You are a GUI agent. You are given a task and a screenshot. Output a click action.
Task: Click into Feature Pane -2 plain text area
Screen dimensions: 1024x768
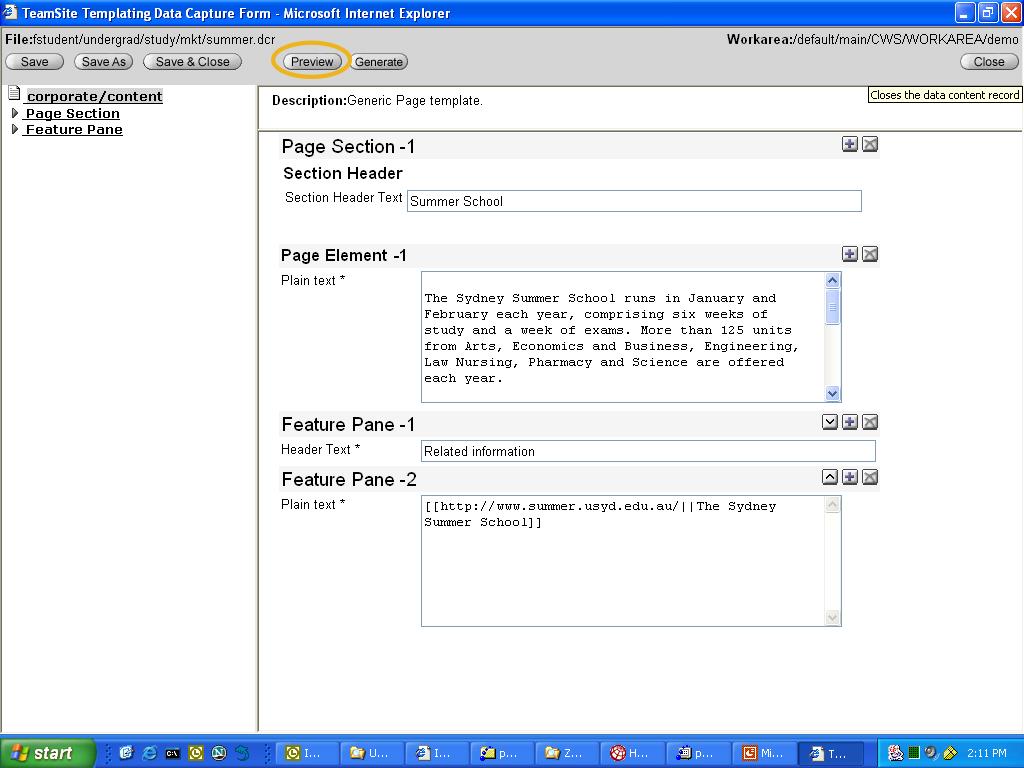point(624,561)
